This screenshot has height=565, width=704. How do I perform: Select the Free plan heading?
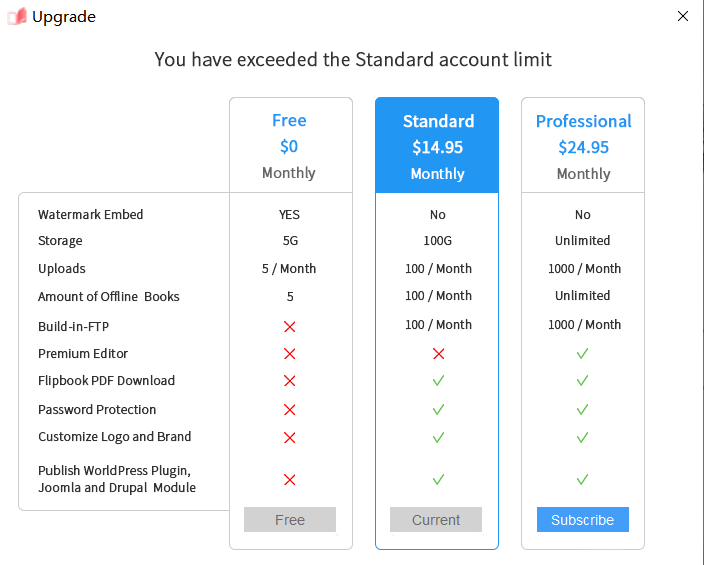point(289,120)
